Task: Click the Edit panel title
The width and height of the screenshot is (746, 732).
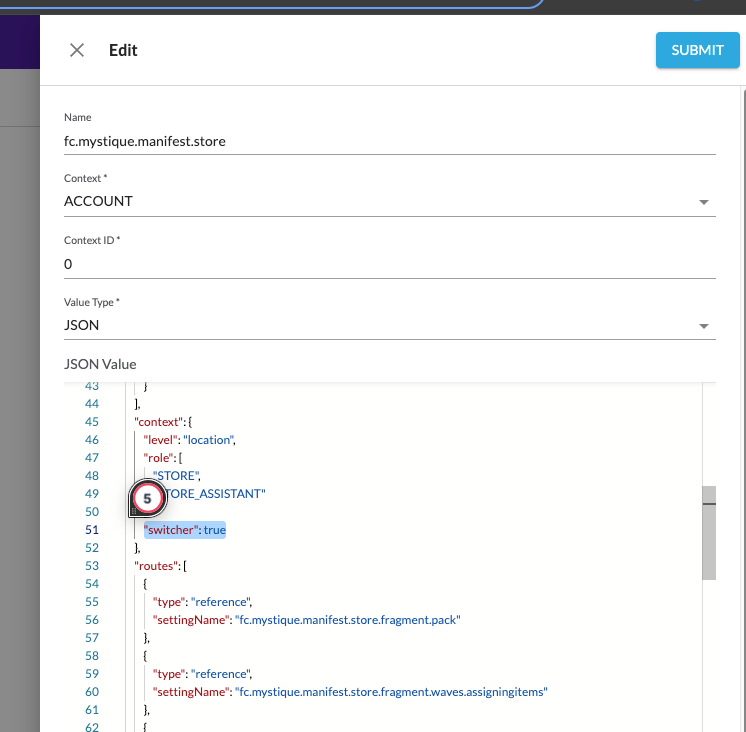Action: pyautogui.click(x=123, y=50)
